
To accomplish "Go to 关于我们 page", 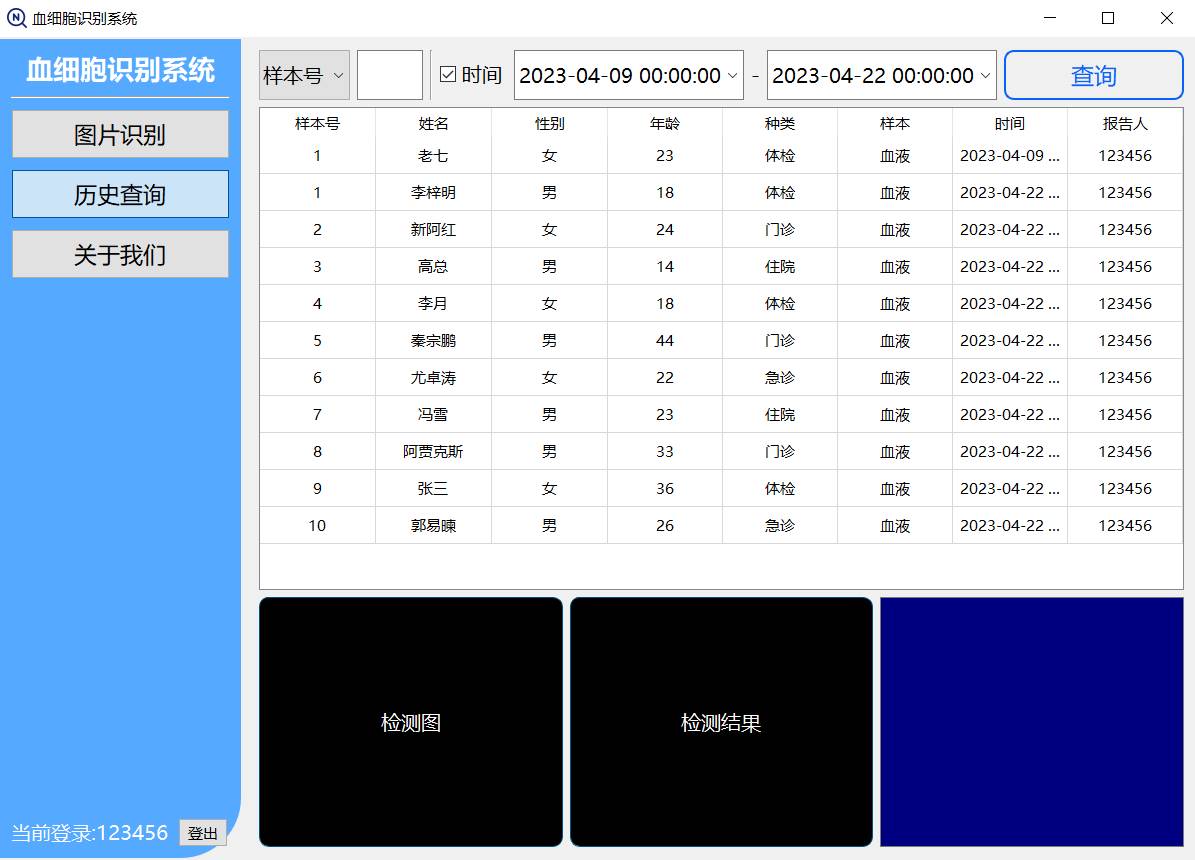I will (120, 254).
